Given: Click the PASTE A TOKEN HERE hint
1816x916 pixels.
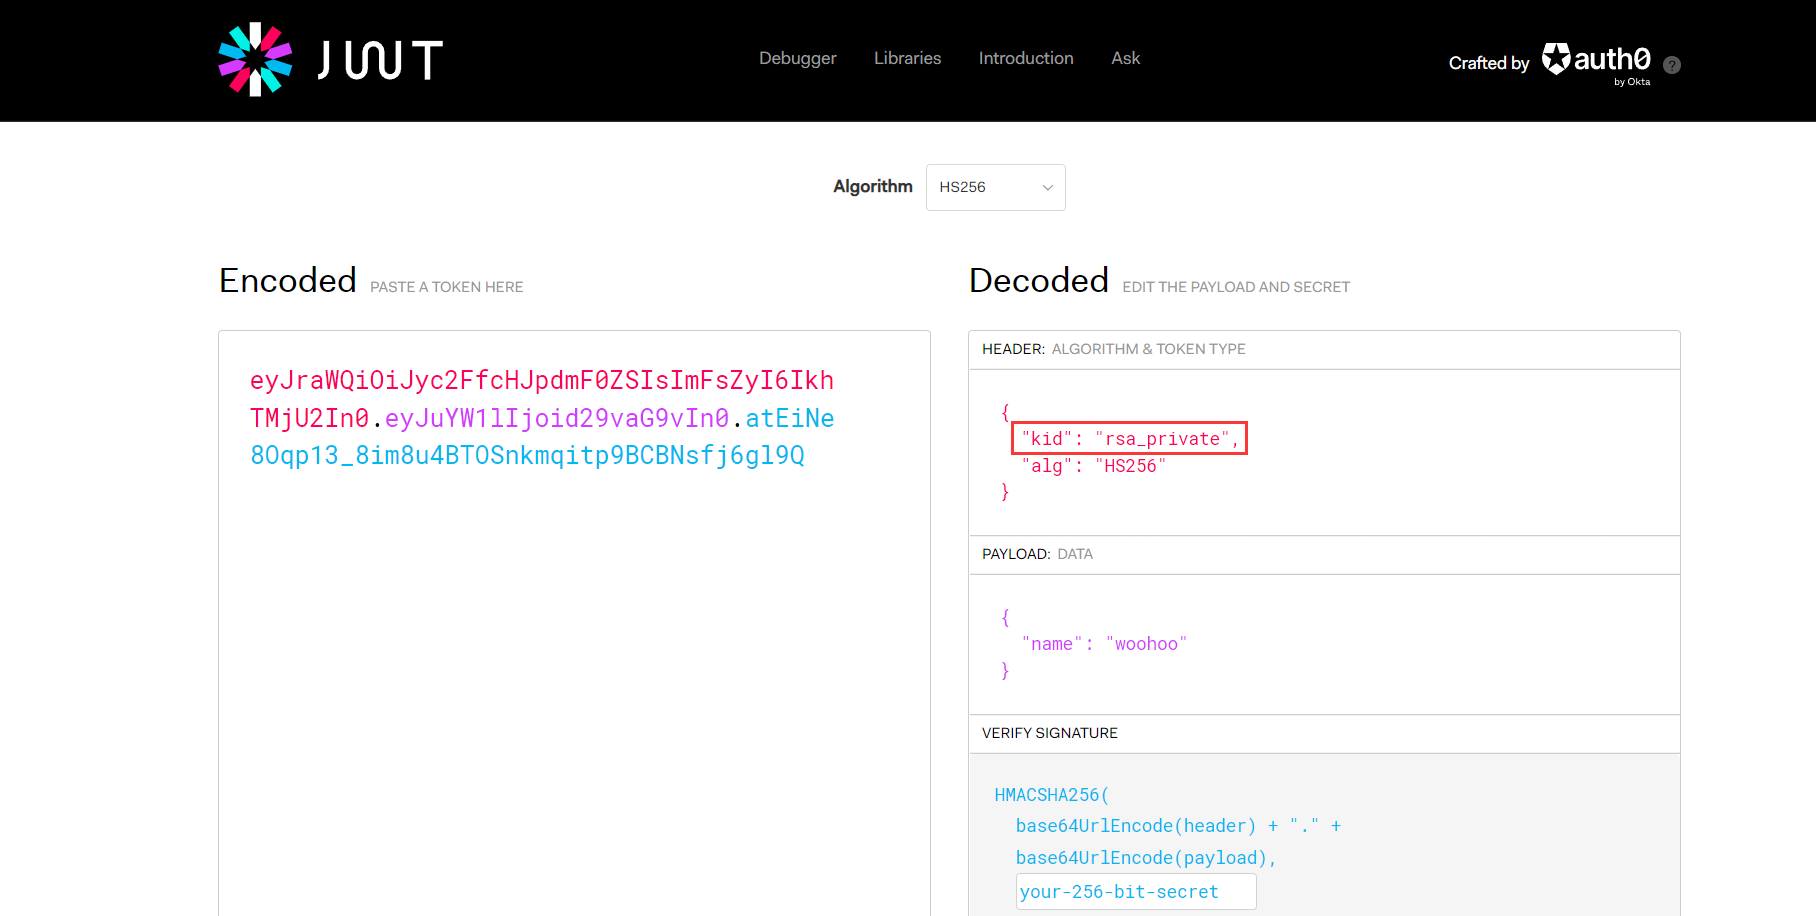Looking at the screenshot, I should click(x=447, y=287).
